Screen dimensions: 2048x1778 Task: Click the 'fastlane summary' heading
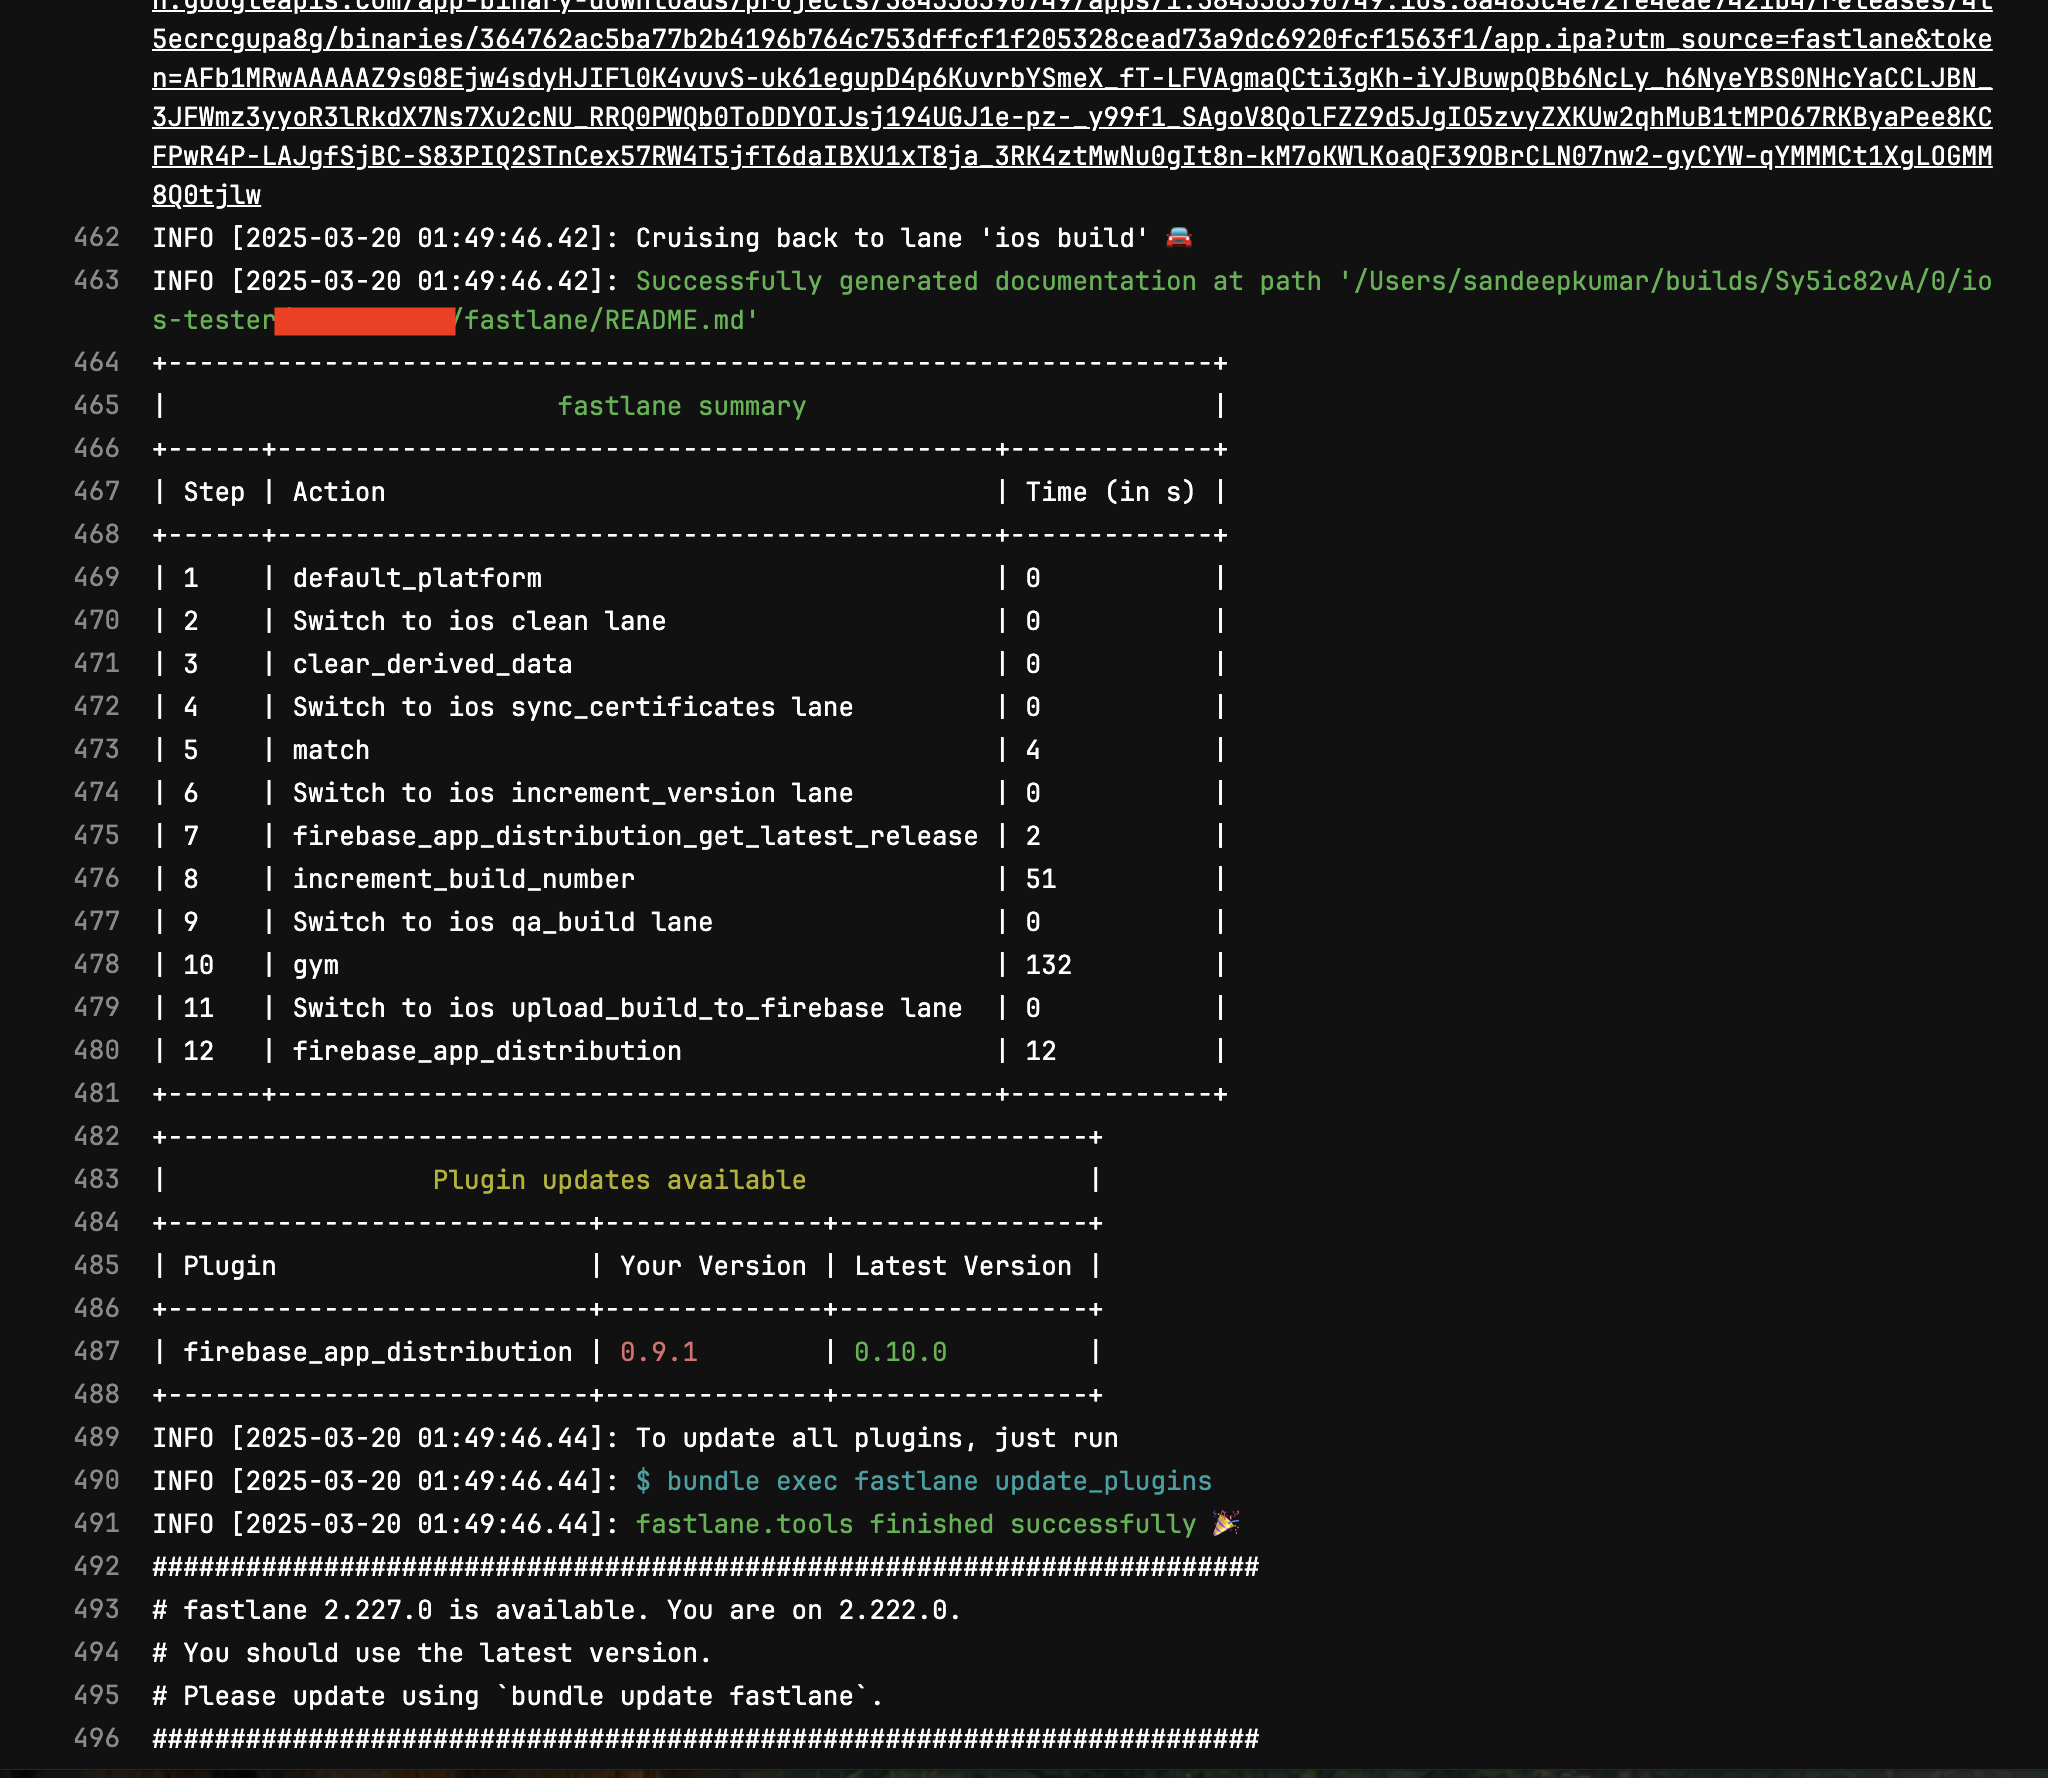coord(681,406)
